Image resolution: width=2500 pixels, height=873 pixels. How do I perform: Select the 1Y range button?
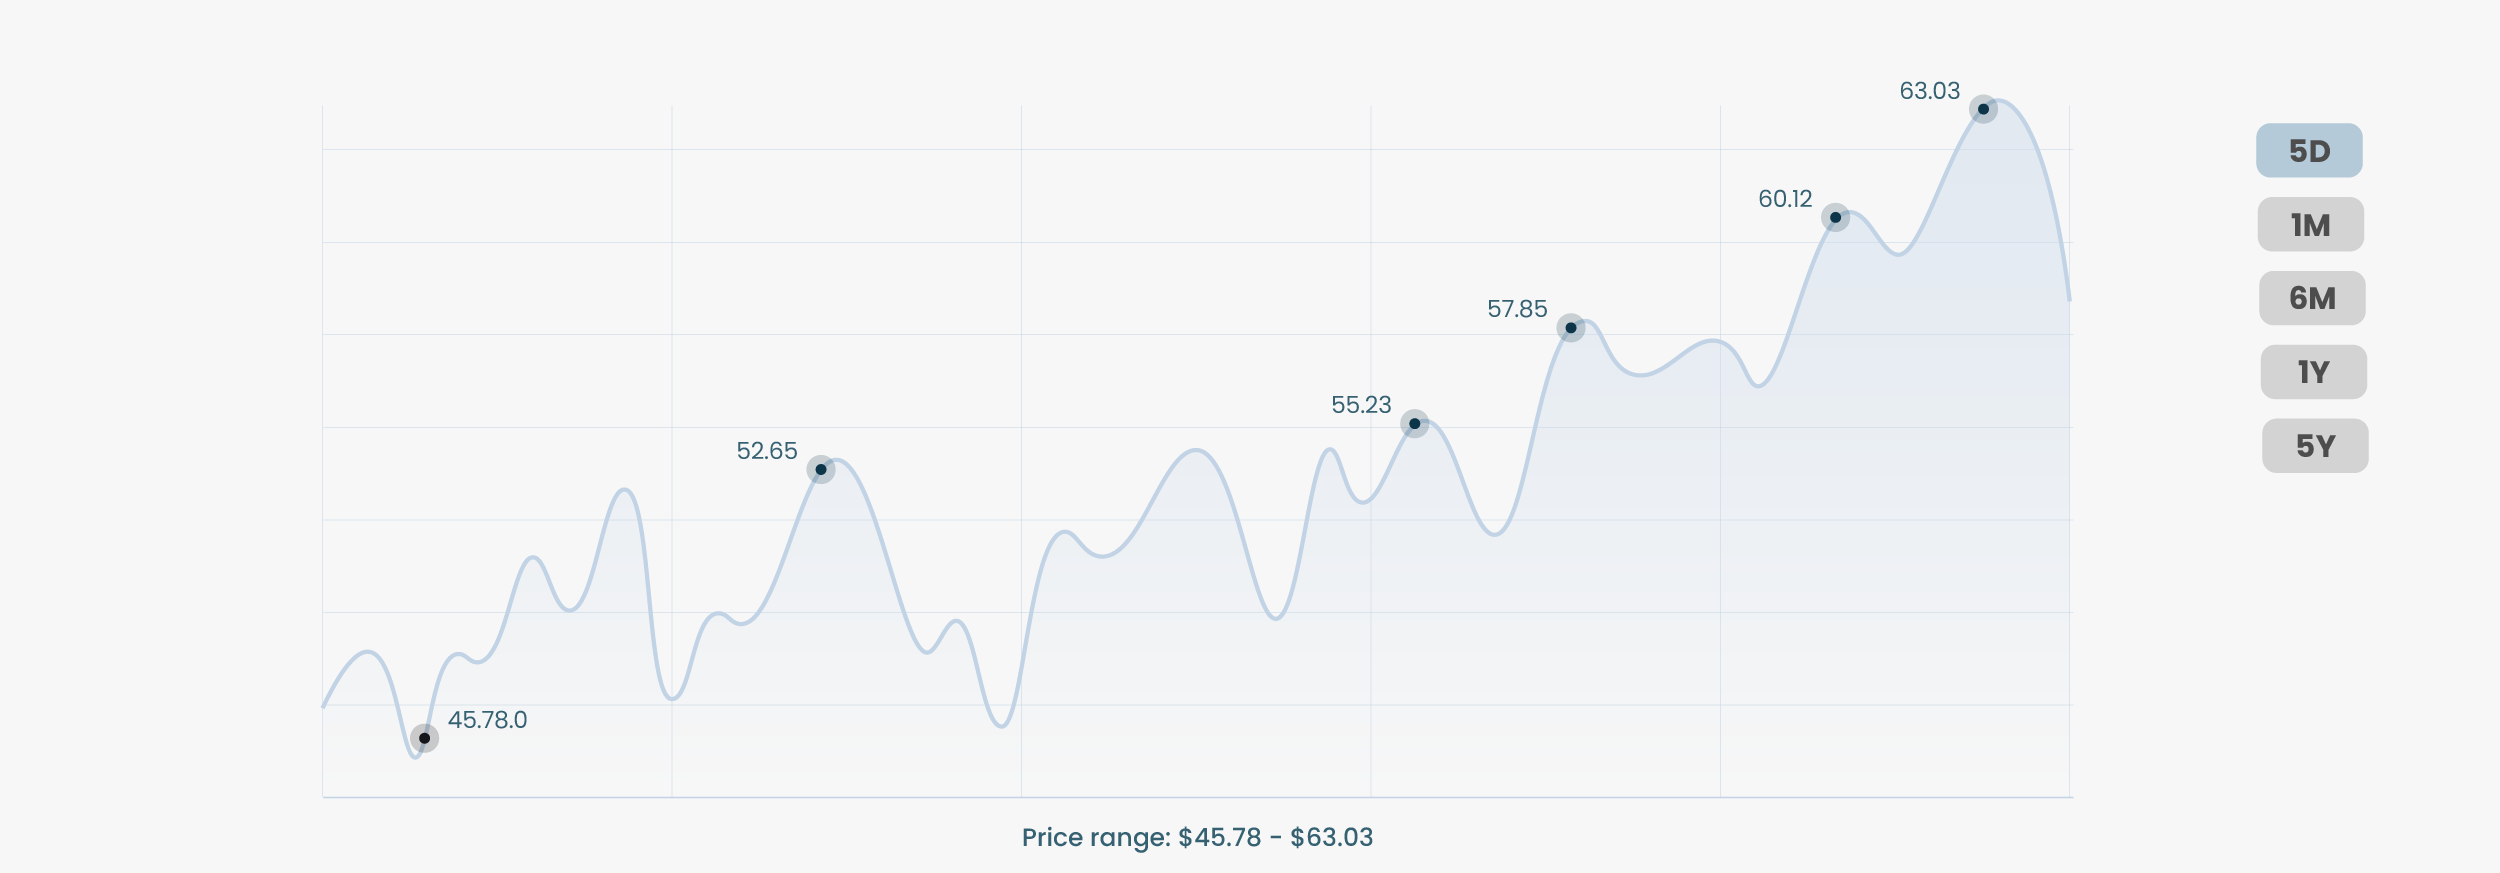coord(2313,372)
